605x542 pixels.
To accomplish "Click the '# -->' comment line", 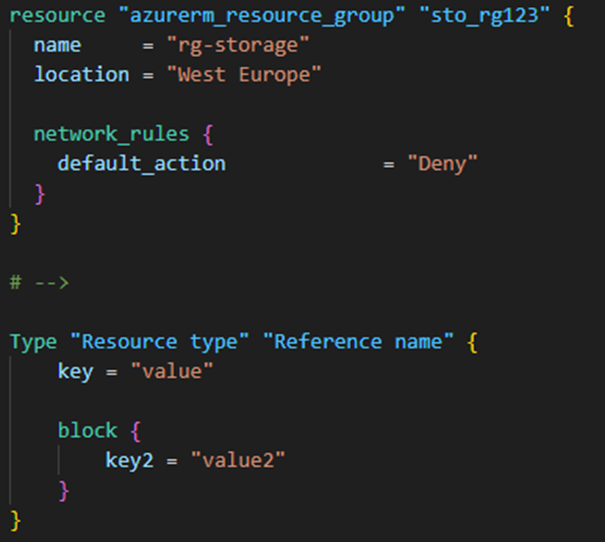I will pos(39,283).
